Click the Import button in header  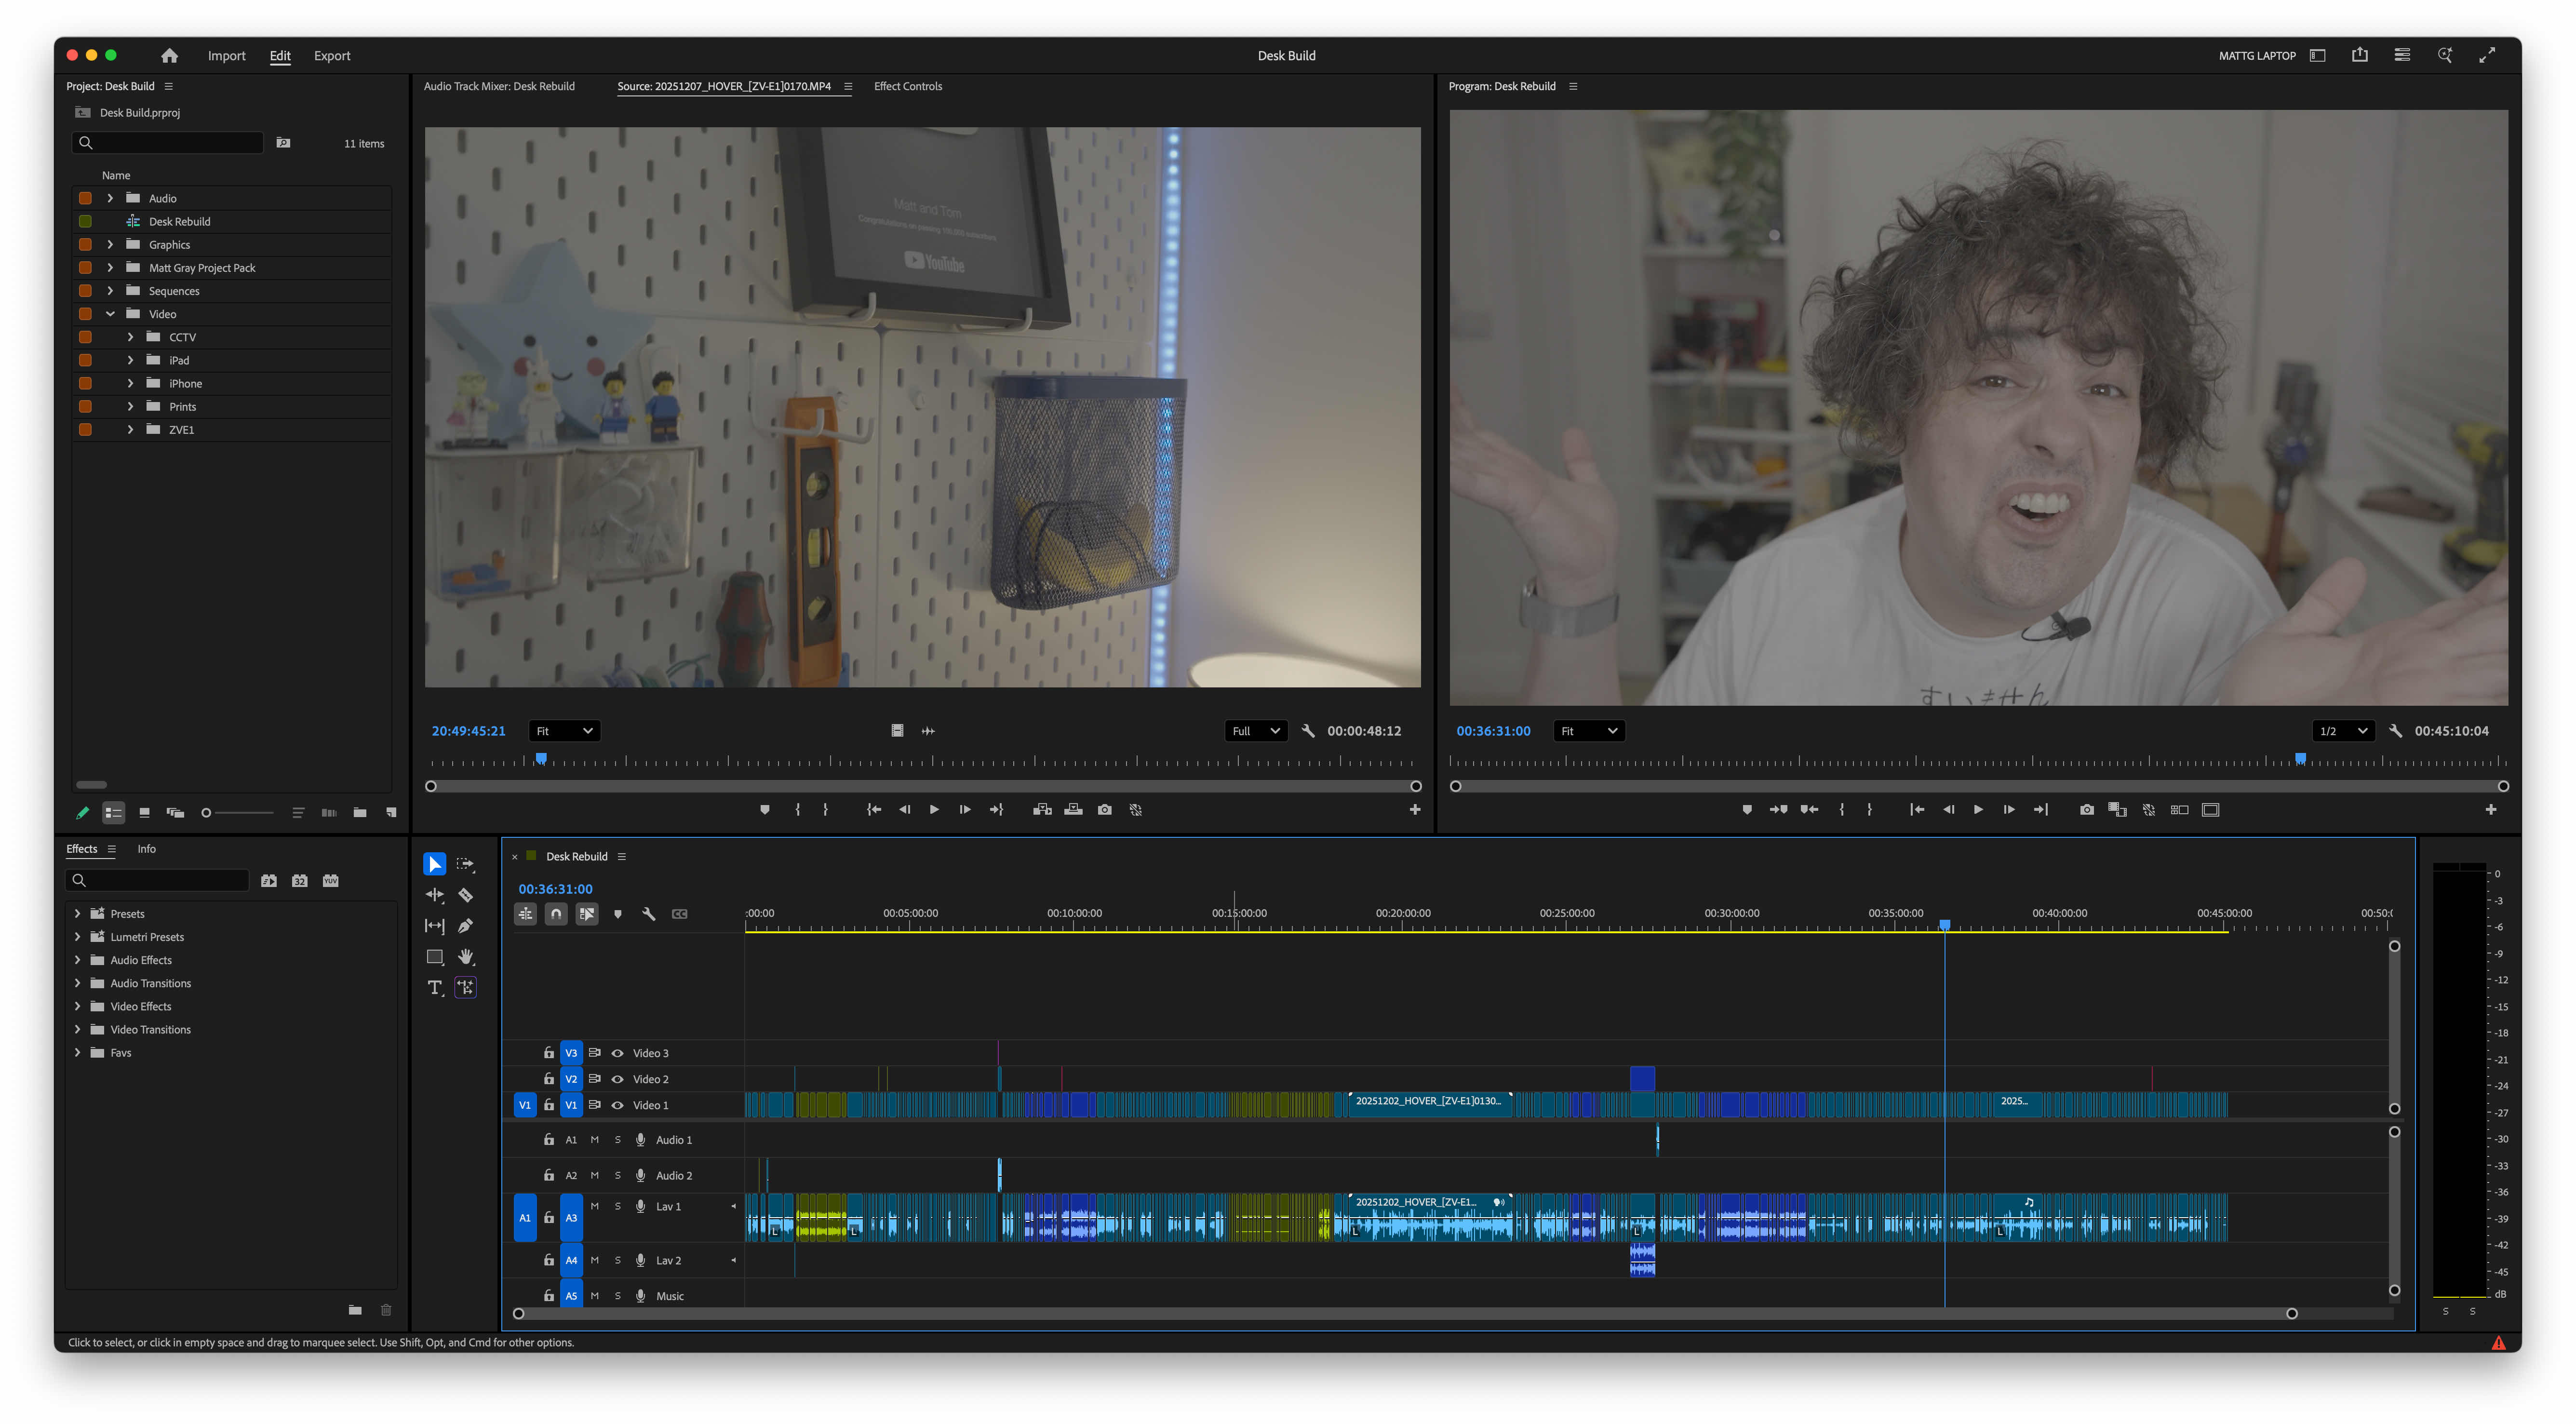[x=226, y=56]
